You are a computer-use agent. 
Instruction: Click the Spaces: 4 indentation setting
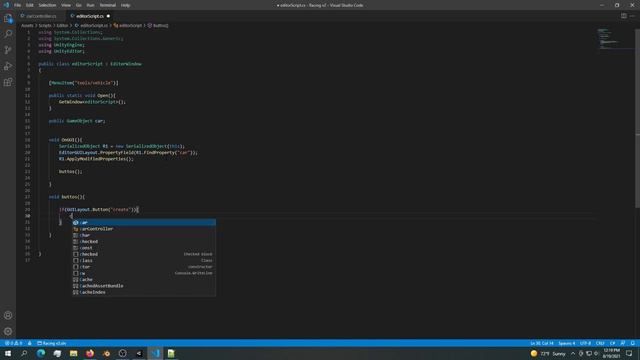coord(567,343)
